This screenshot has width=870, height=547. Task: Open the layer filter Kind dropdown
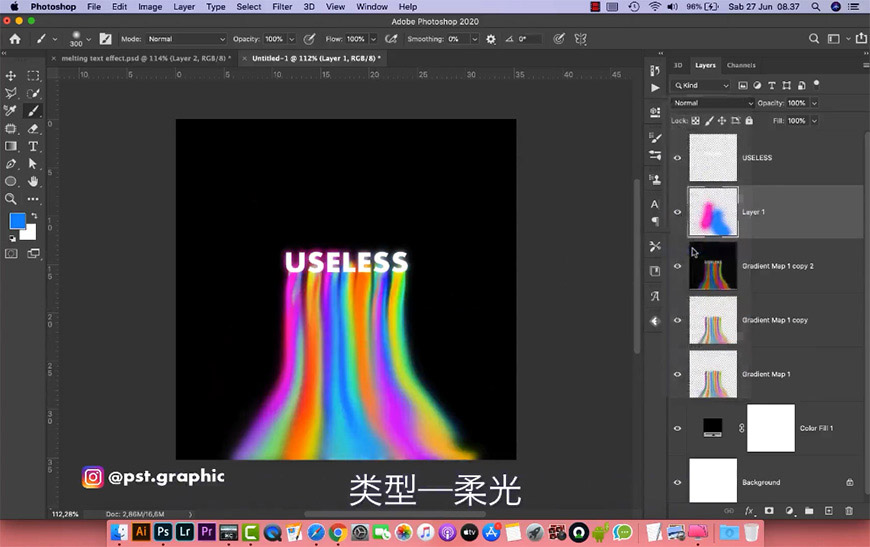[701, 85]
